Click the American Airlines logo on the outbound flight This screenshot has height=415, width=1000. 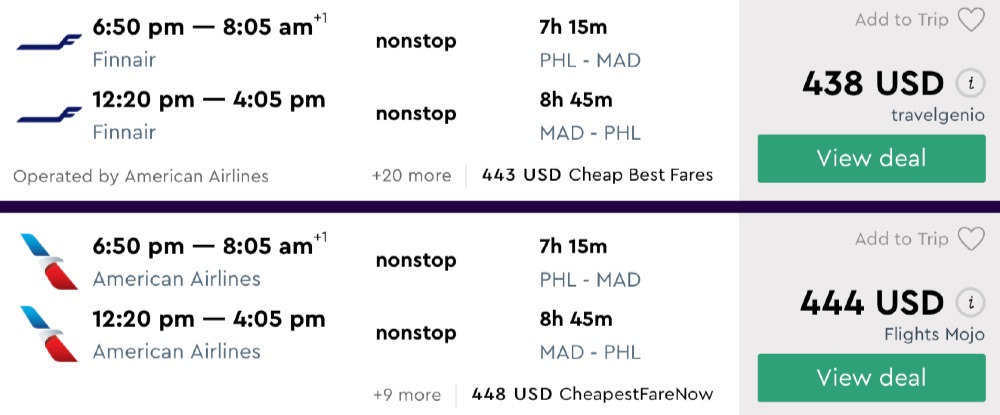point(49,261)
